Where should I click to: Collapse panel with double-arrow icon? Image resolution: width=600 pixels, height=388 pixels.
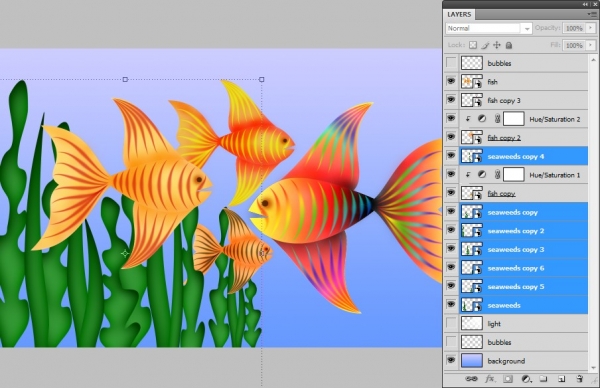[x=585, y=4]
